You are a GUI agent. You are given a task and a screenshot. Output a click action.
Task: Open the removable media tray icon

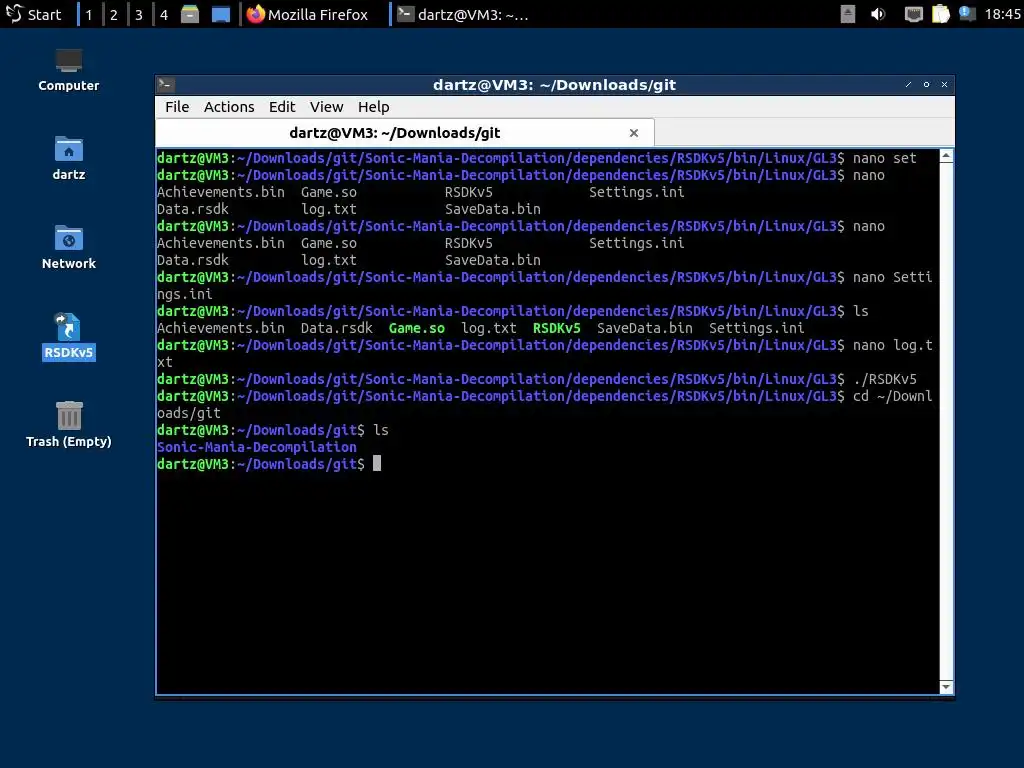click(848, 14)
